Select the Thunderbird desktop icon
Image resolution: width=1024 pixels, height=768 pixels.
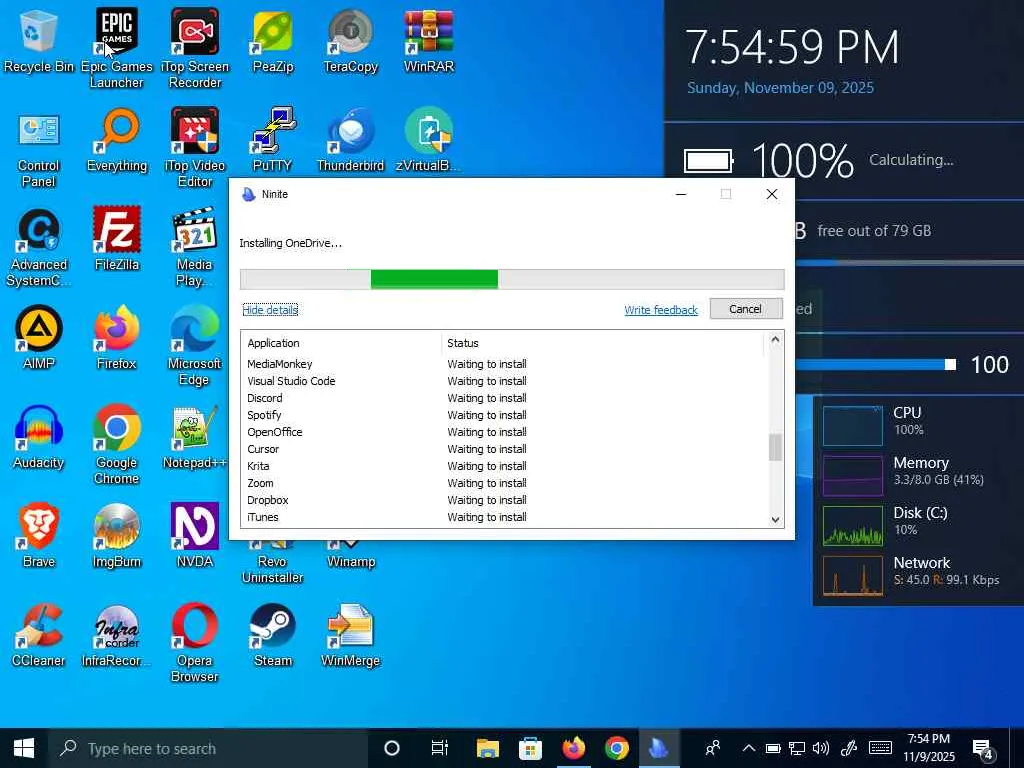pos(351,140)
